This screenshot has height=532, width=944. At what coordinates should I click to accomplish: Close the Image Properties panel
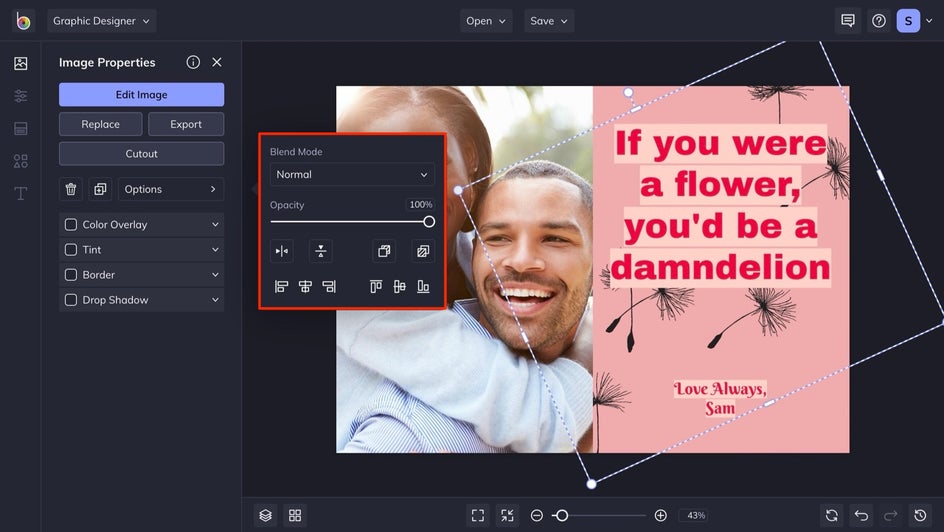click(217, 62)
